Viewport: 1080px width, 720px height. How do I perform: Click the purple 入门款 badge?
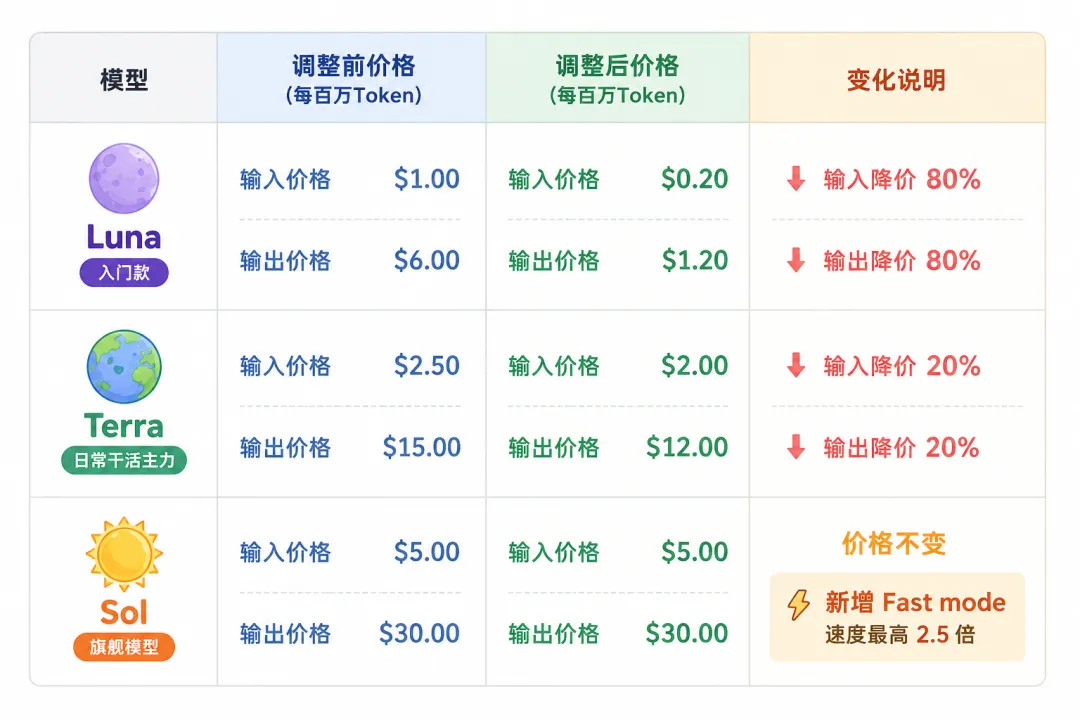click(x=124, y=272)
